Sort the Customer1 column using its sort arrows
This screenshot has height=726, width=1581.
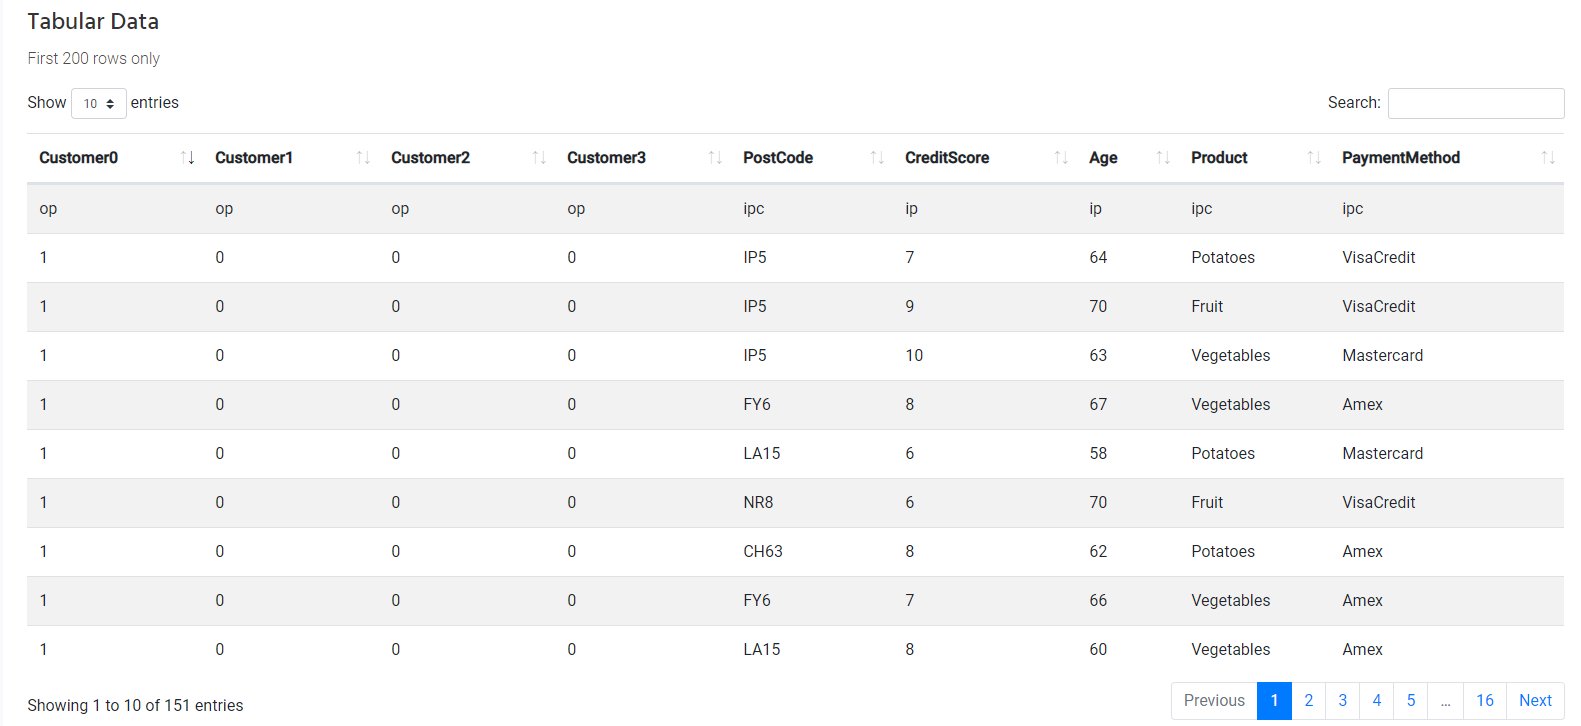coord(364,157)
